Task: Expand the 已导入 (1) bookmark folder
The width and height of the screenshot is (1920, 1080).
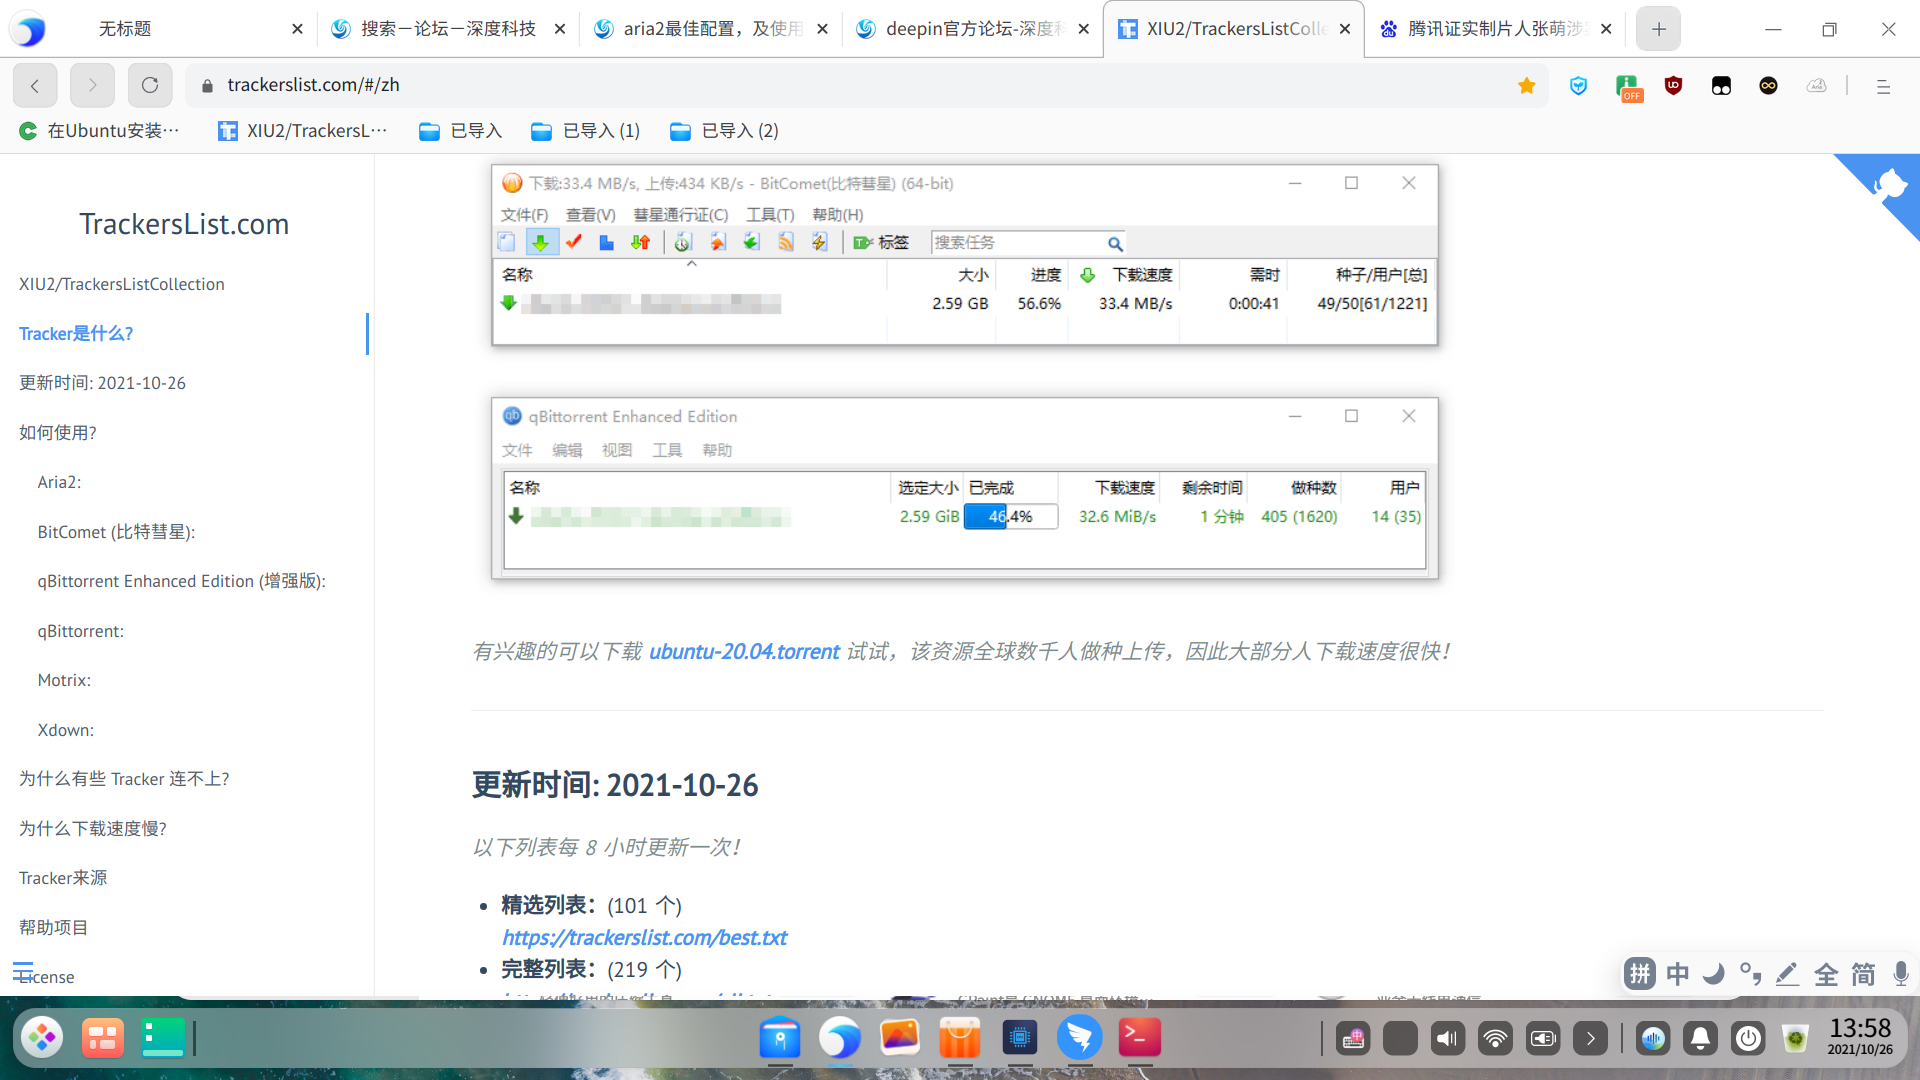Action: pos(586,131)
